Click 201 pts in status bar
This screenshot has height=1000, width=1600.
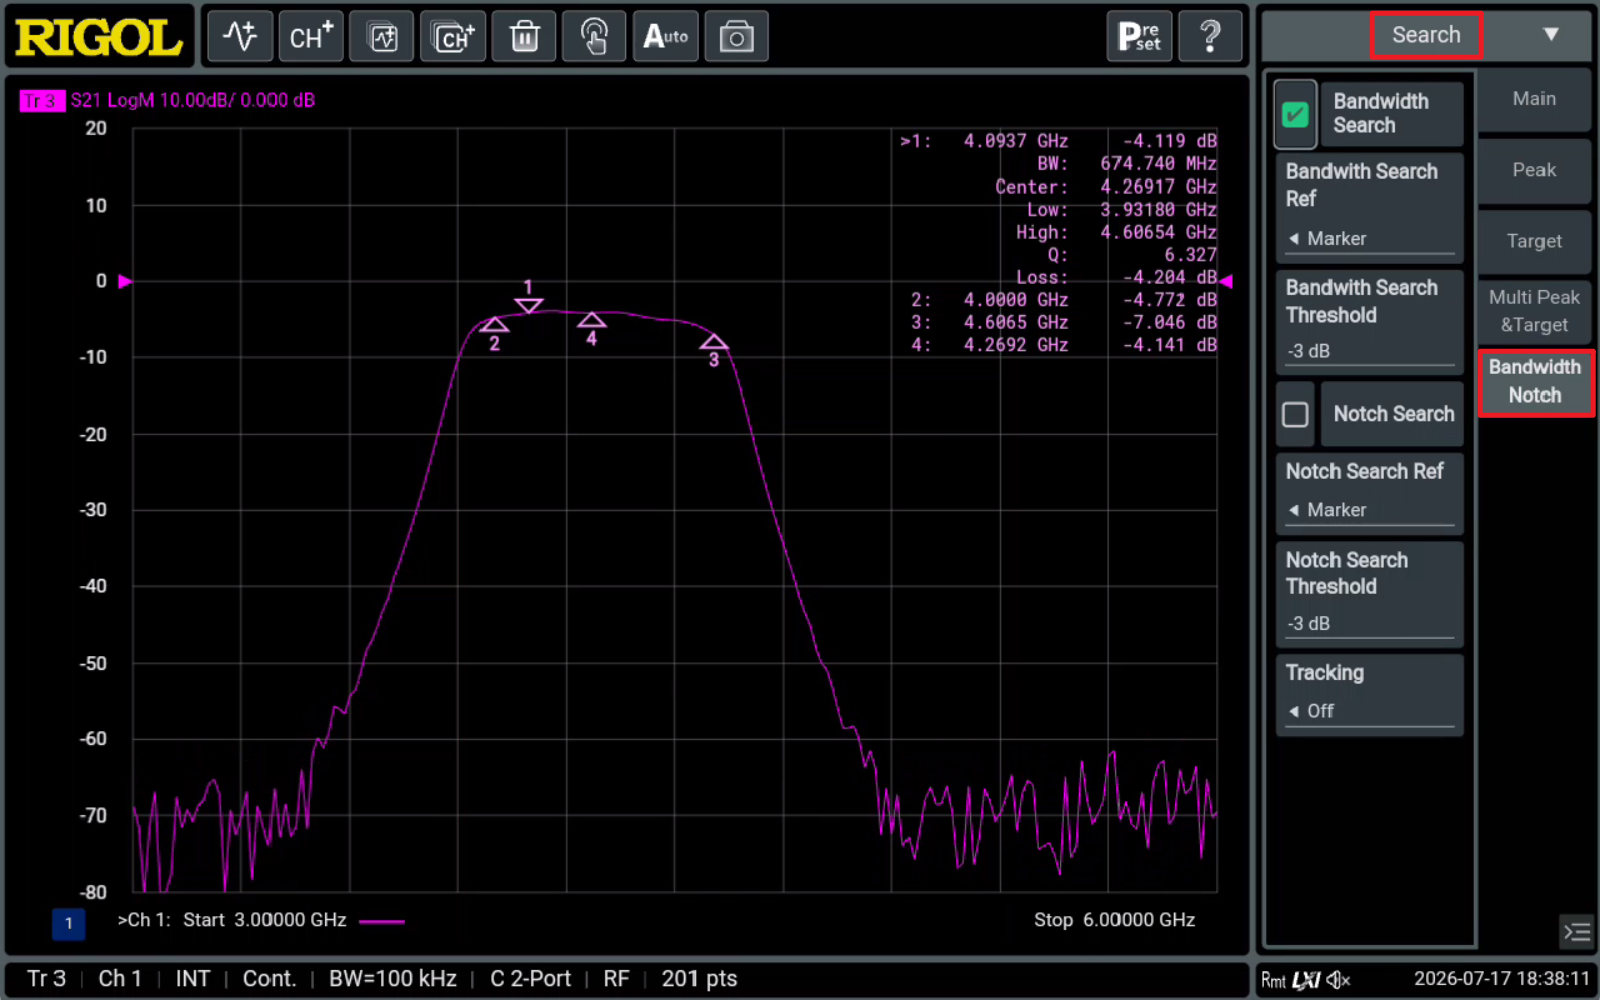[x=699, y=979]
